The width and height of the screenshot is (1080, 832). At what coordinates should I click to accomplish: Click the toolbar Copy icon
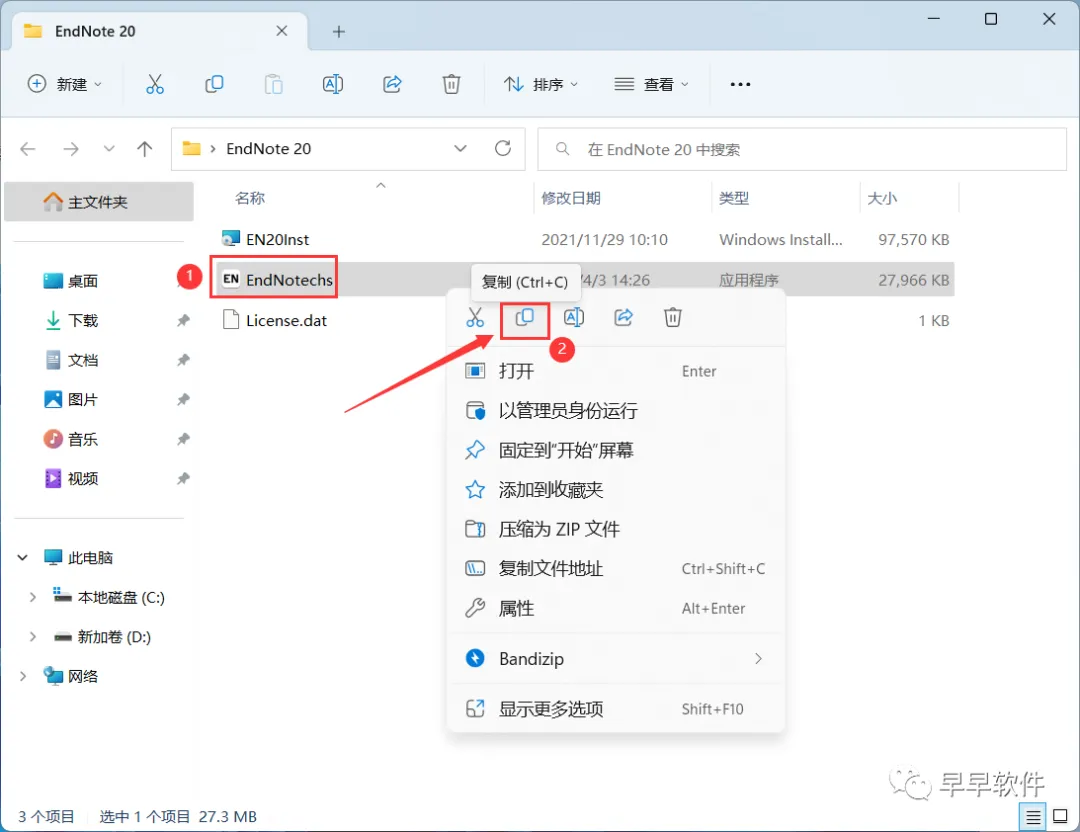tap(214, 84)
